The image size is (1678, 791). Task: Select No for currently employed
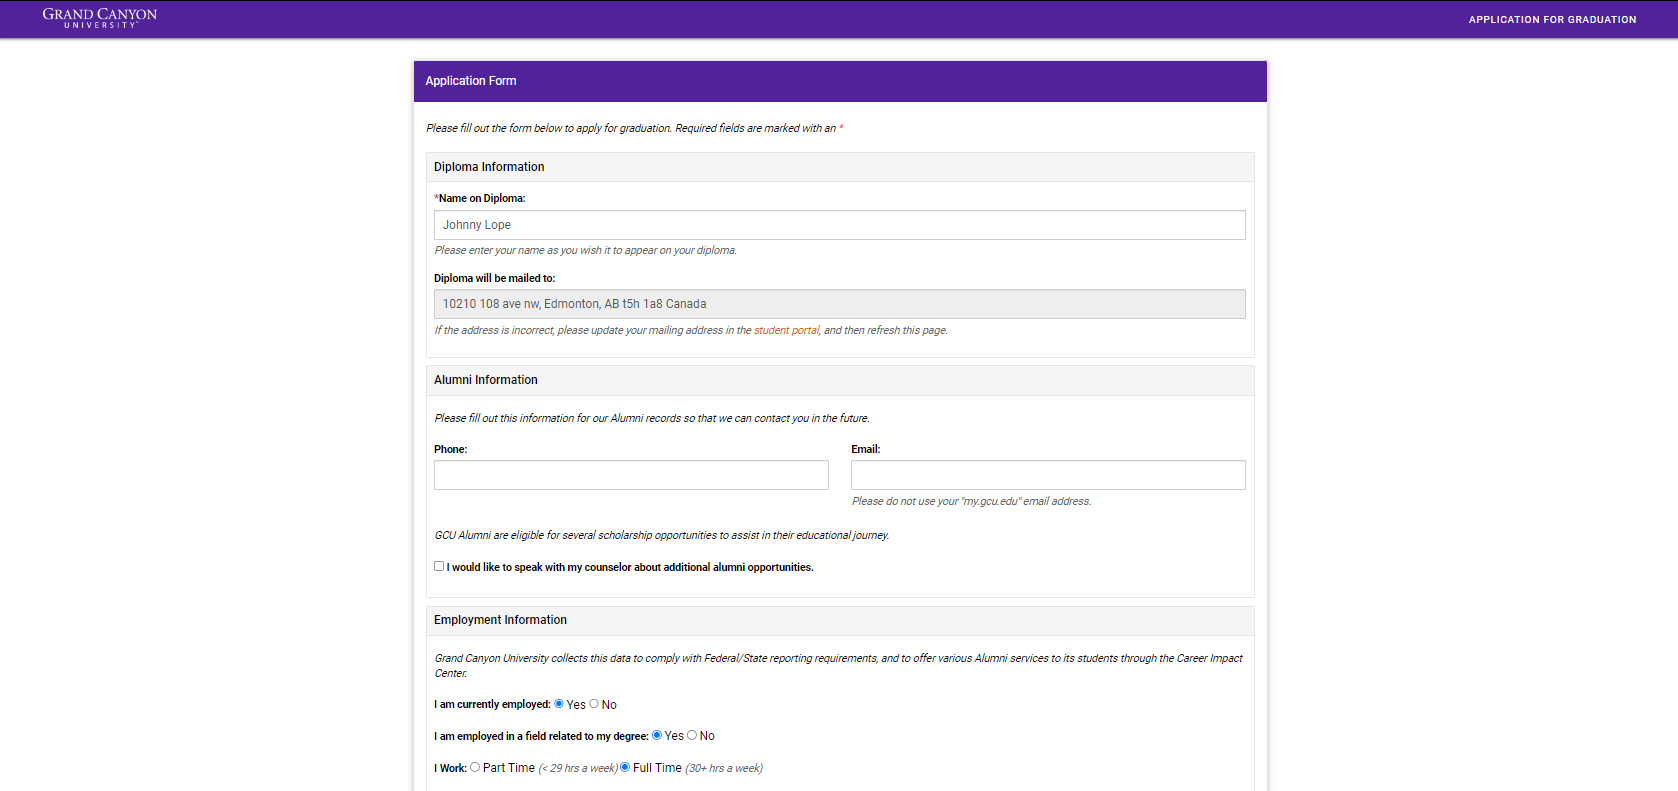594,704
